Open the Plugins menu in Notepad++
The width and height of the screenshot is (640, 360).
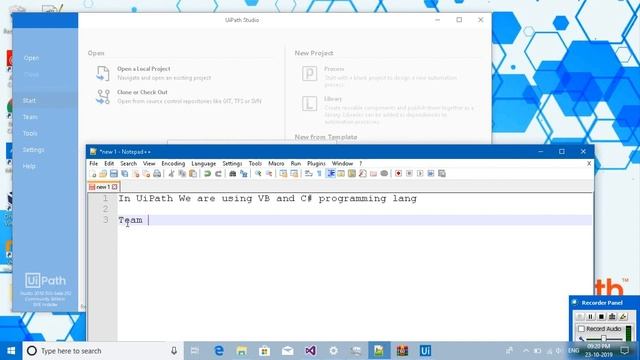[x=316, y=163]
